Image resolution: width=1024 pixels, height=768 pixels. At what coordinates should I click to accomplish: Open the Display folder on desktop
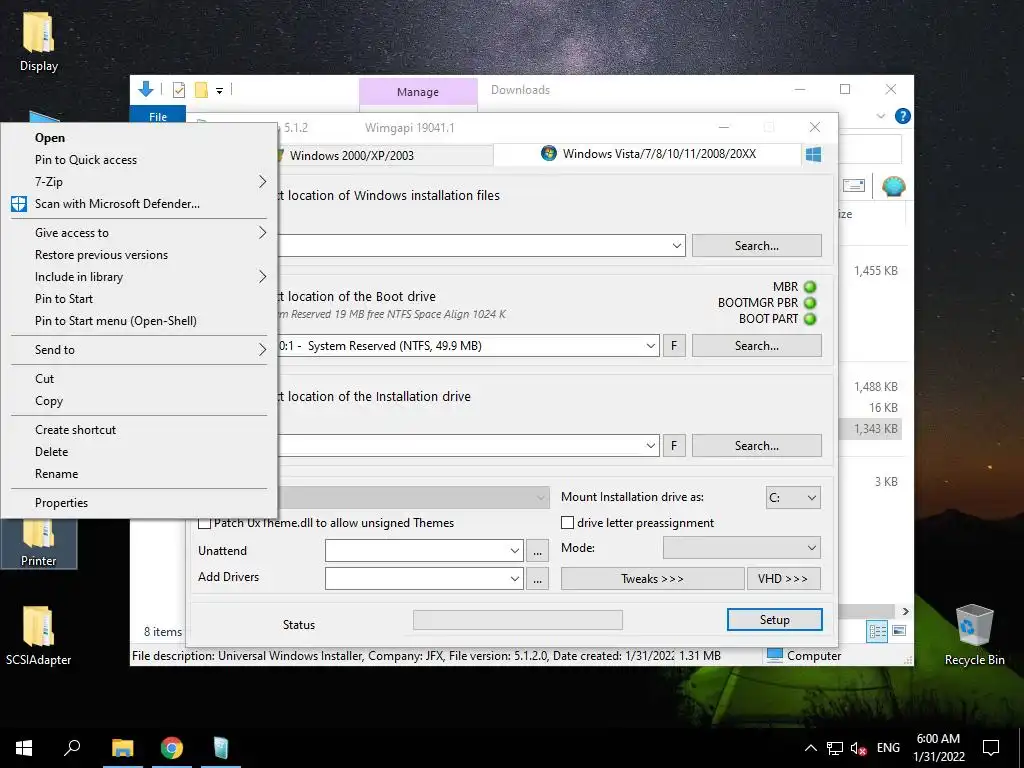coord(38,40)
